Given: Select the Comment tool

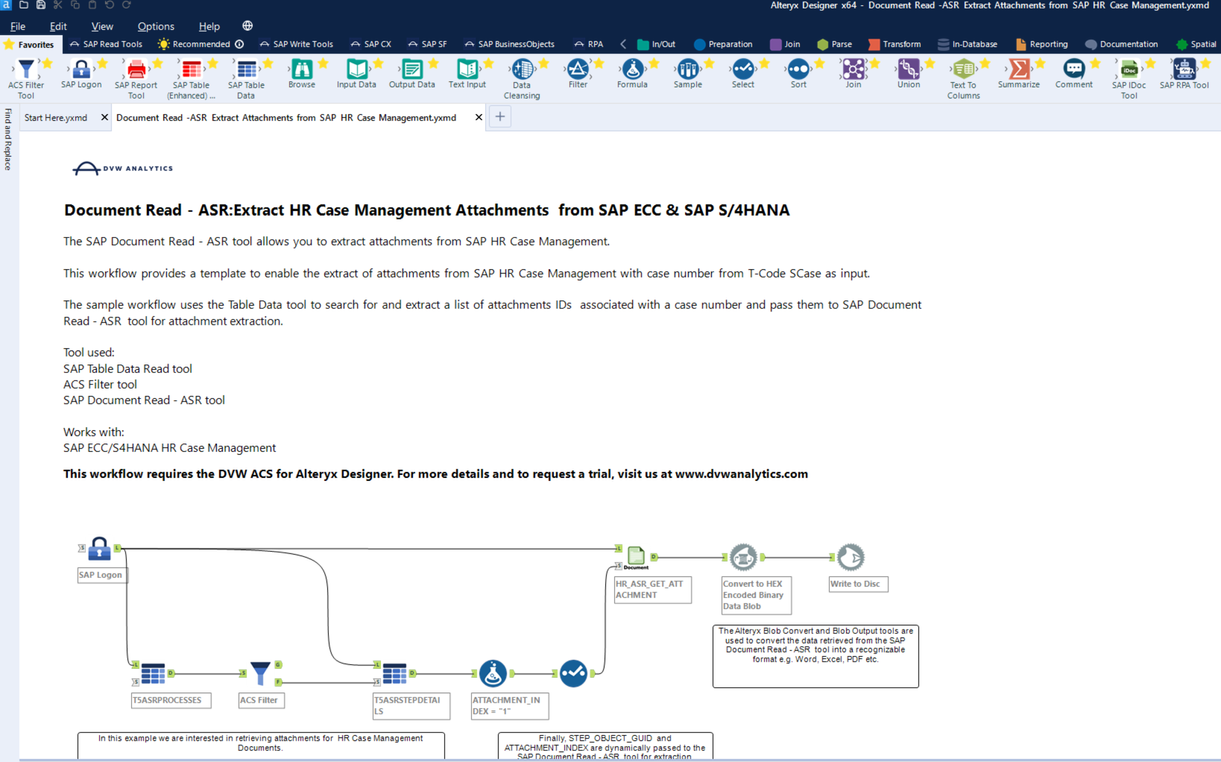Looking at the screenshot, I should [1074, 69].
